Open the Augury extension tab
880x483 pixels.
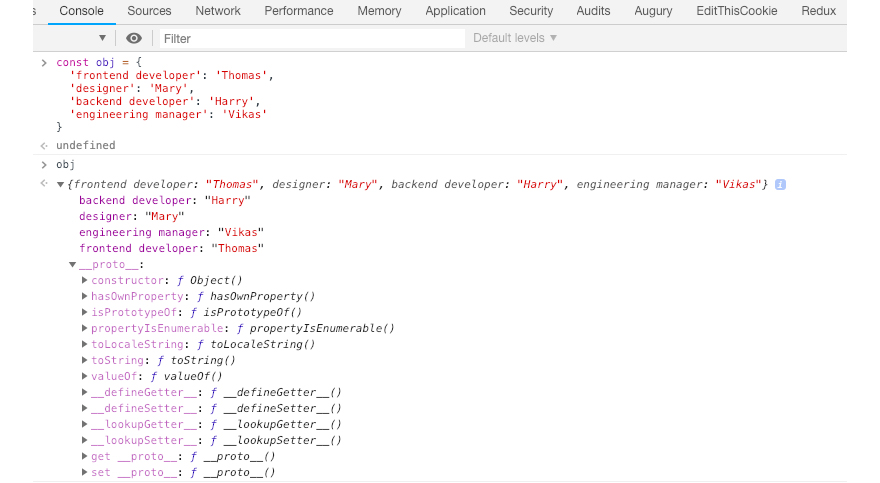[653, 11]
